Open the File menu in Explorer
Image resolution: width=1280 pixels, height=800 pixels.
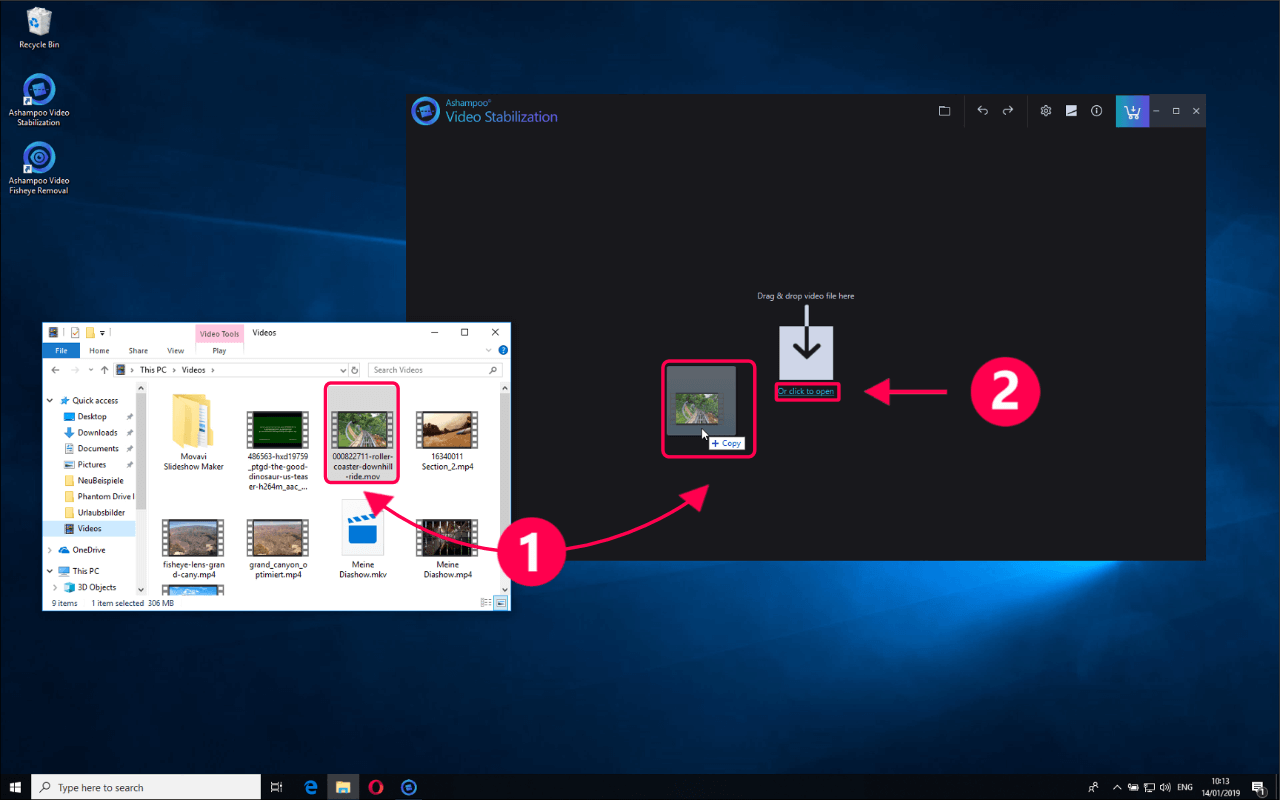pyautogui.click(x=61, y=351)
